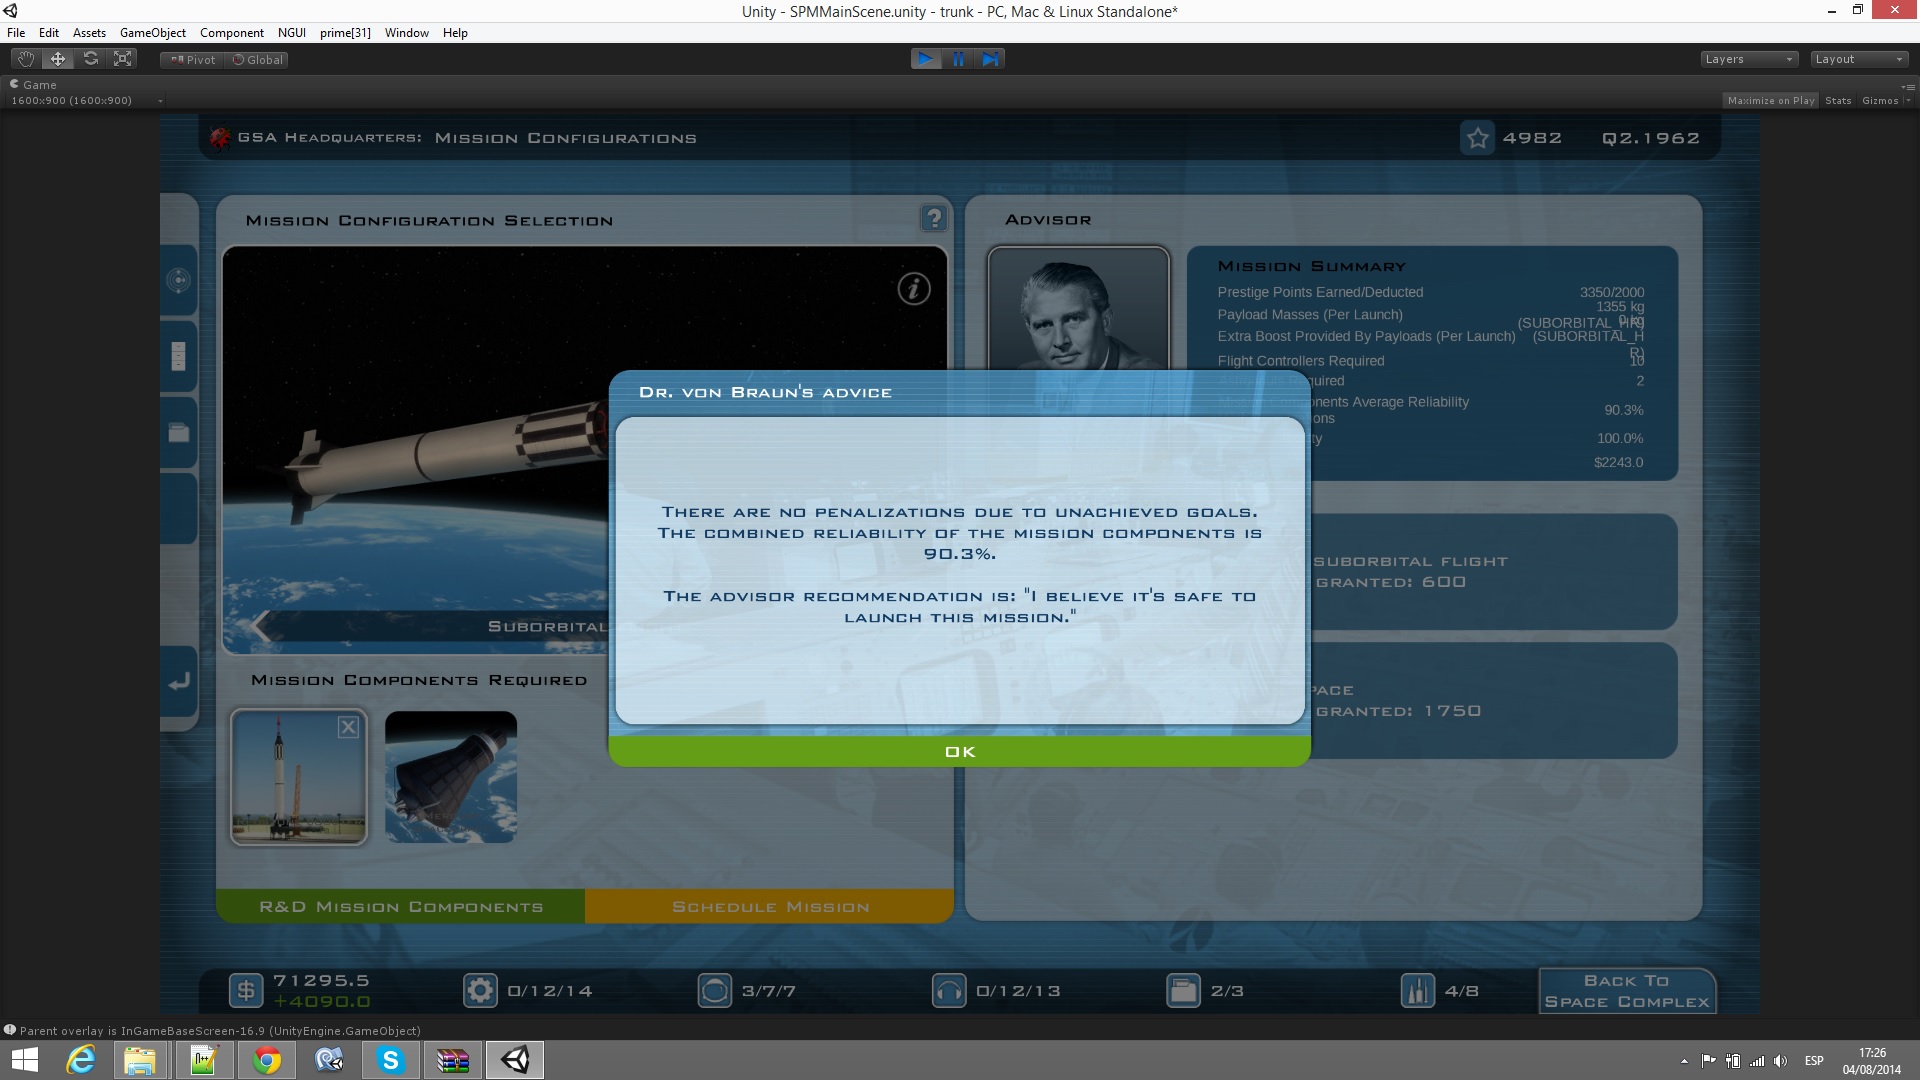The width and height of the screenshot is (1920, 1080).
Task: Toggle Maximize on Play
Action: (x=1770, y=100)
